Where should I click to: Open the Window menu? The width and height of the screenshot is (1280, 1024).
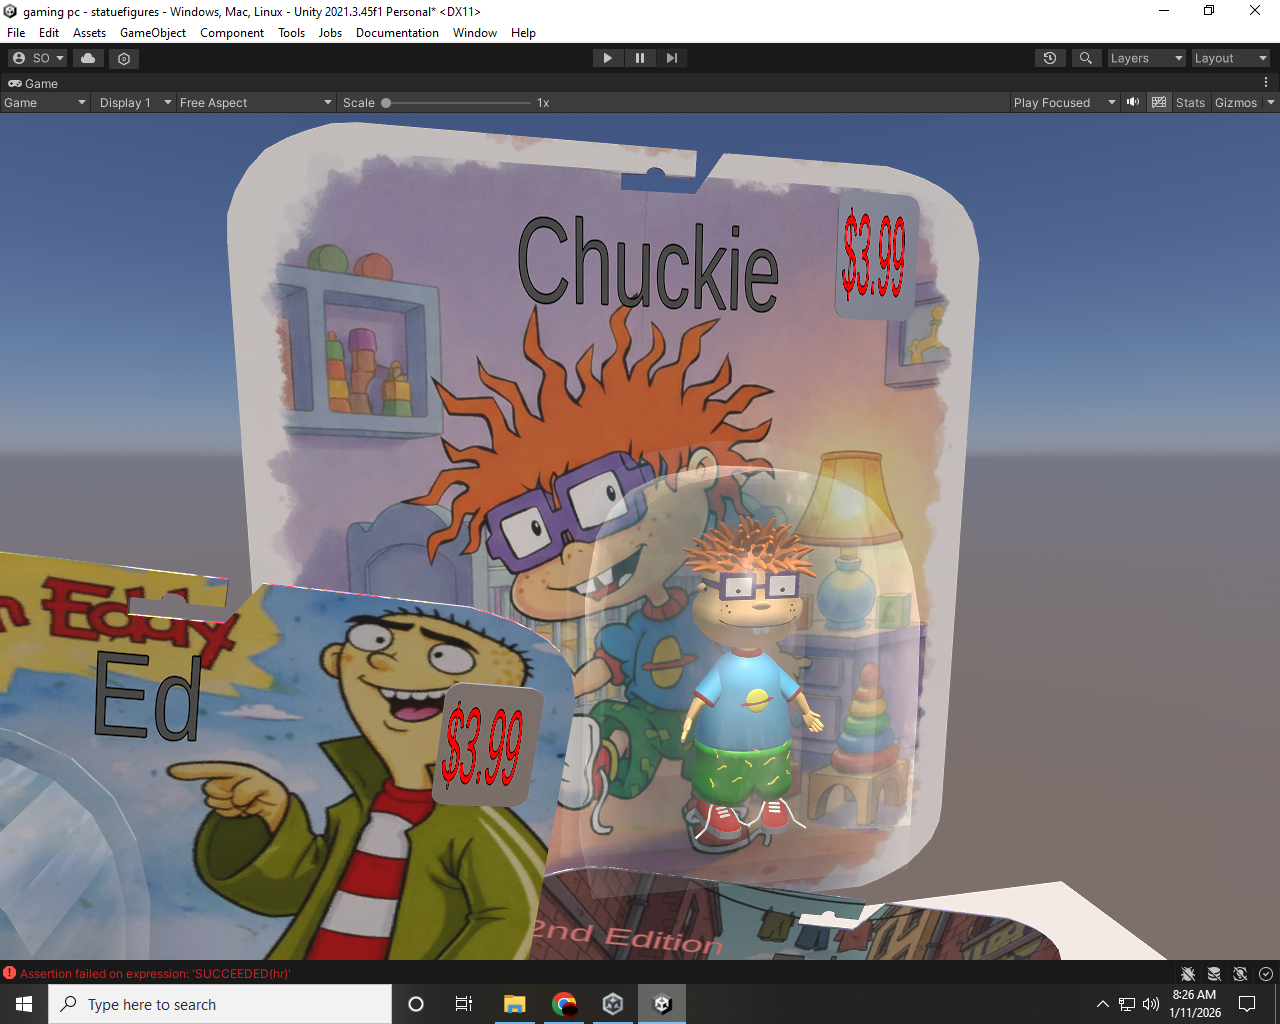(475, 32)
